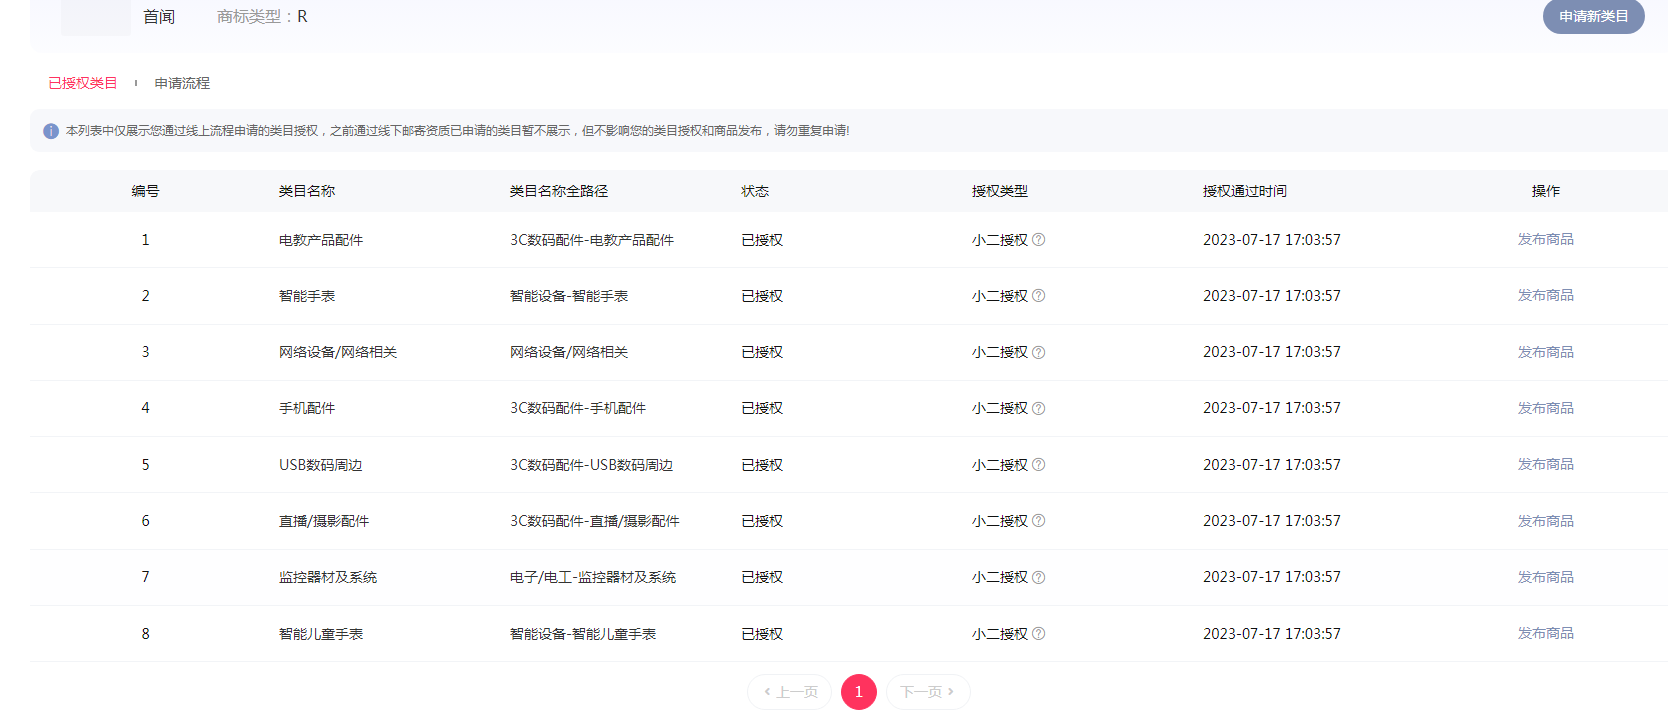Viewport: 1668px width, 723px height.
Task: Click row number 7
Action: [145, 577]
